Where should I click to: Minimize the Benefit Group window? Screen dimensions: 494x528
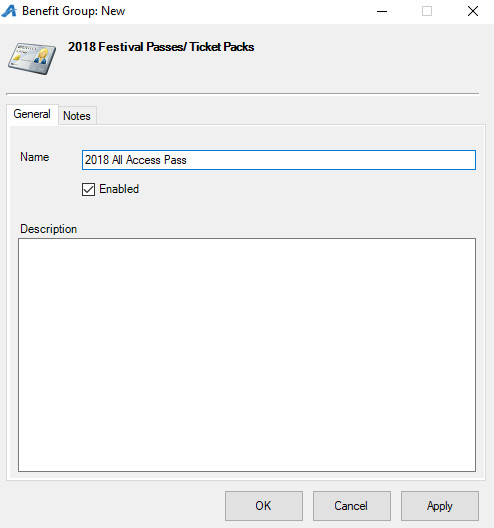click(x=382, y=11)
